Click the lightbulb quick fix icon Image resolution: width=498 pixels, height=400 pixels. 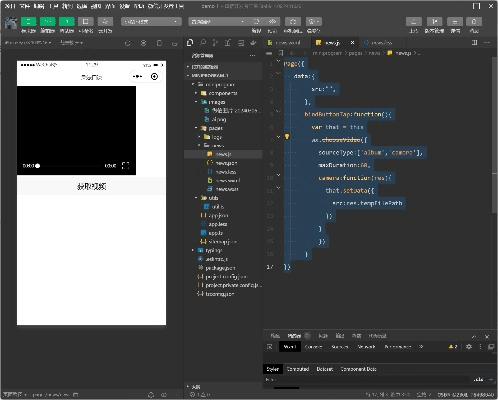pos(287,137)
